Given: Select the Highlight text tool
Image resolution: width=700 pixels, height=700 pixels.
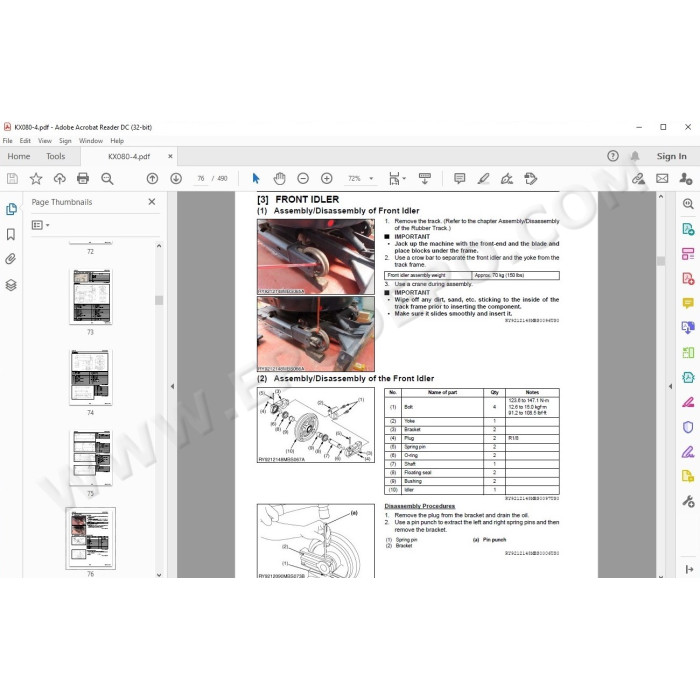Looking at the screenshot, I should [483, 179].
